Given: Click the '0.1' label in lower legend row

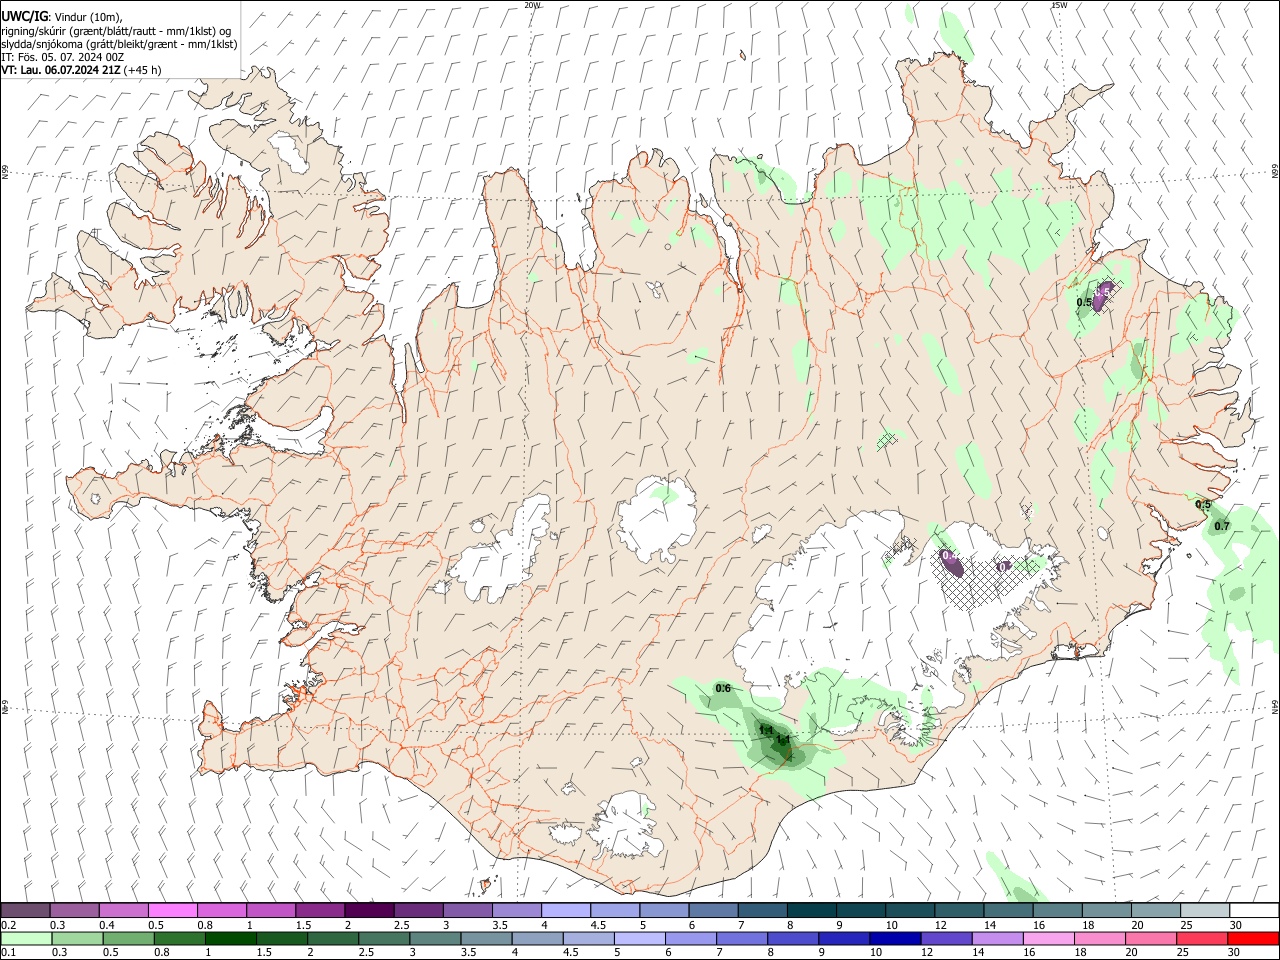Looking at the screenshot, I should [9, 953].
